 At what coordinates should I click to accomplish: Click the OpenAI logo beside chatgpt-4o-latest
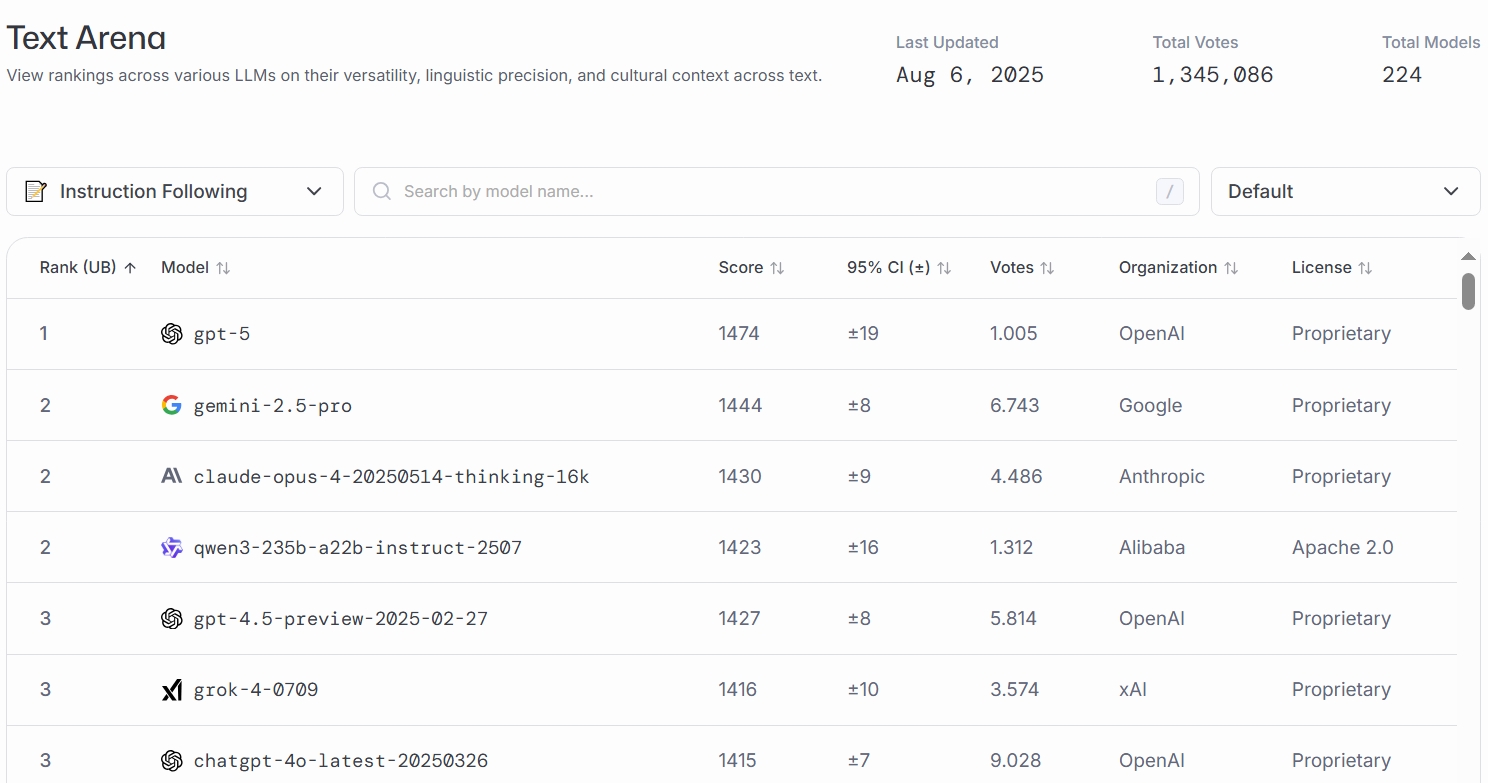pyautogui.click(x=172, y=761)
